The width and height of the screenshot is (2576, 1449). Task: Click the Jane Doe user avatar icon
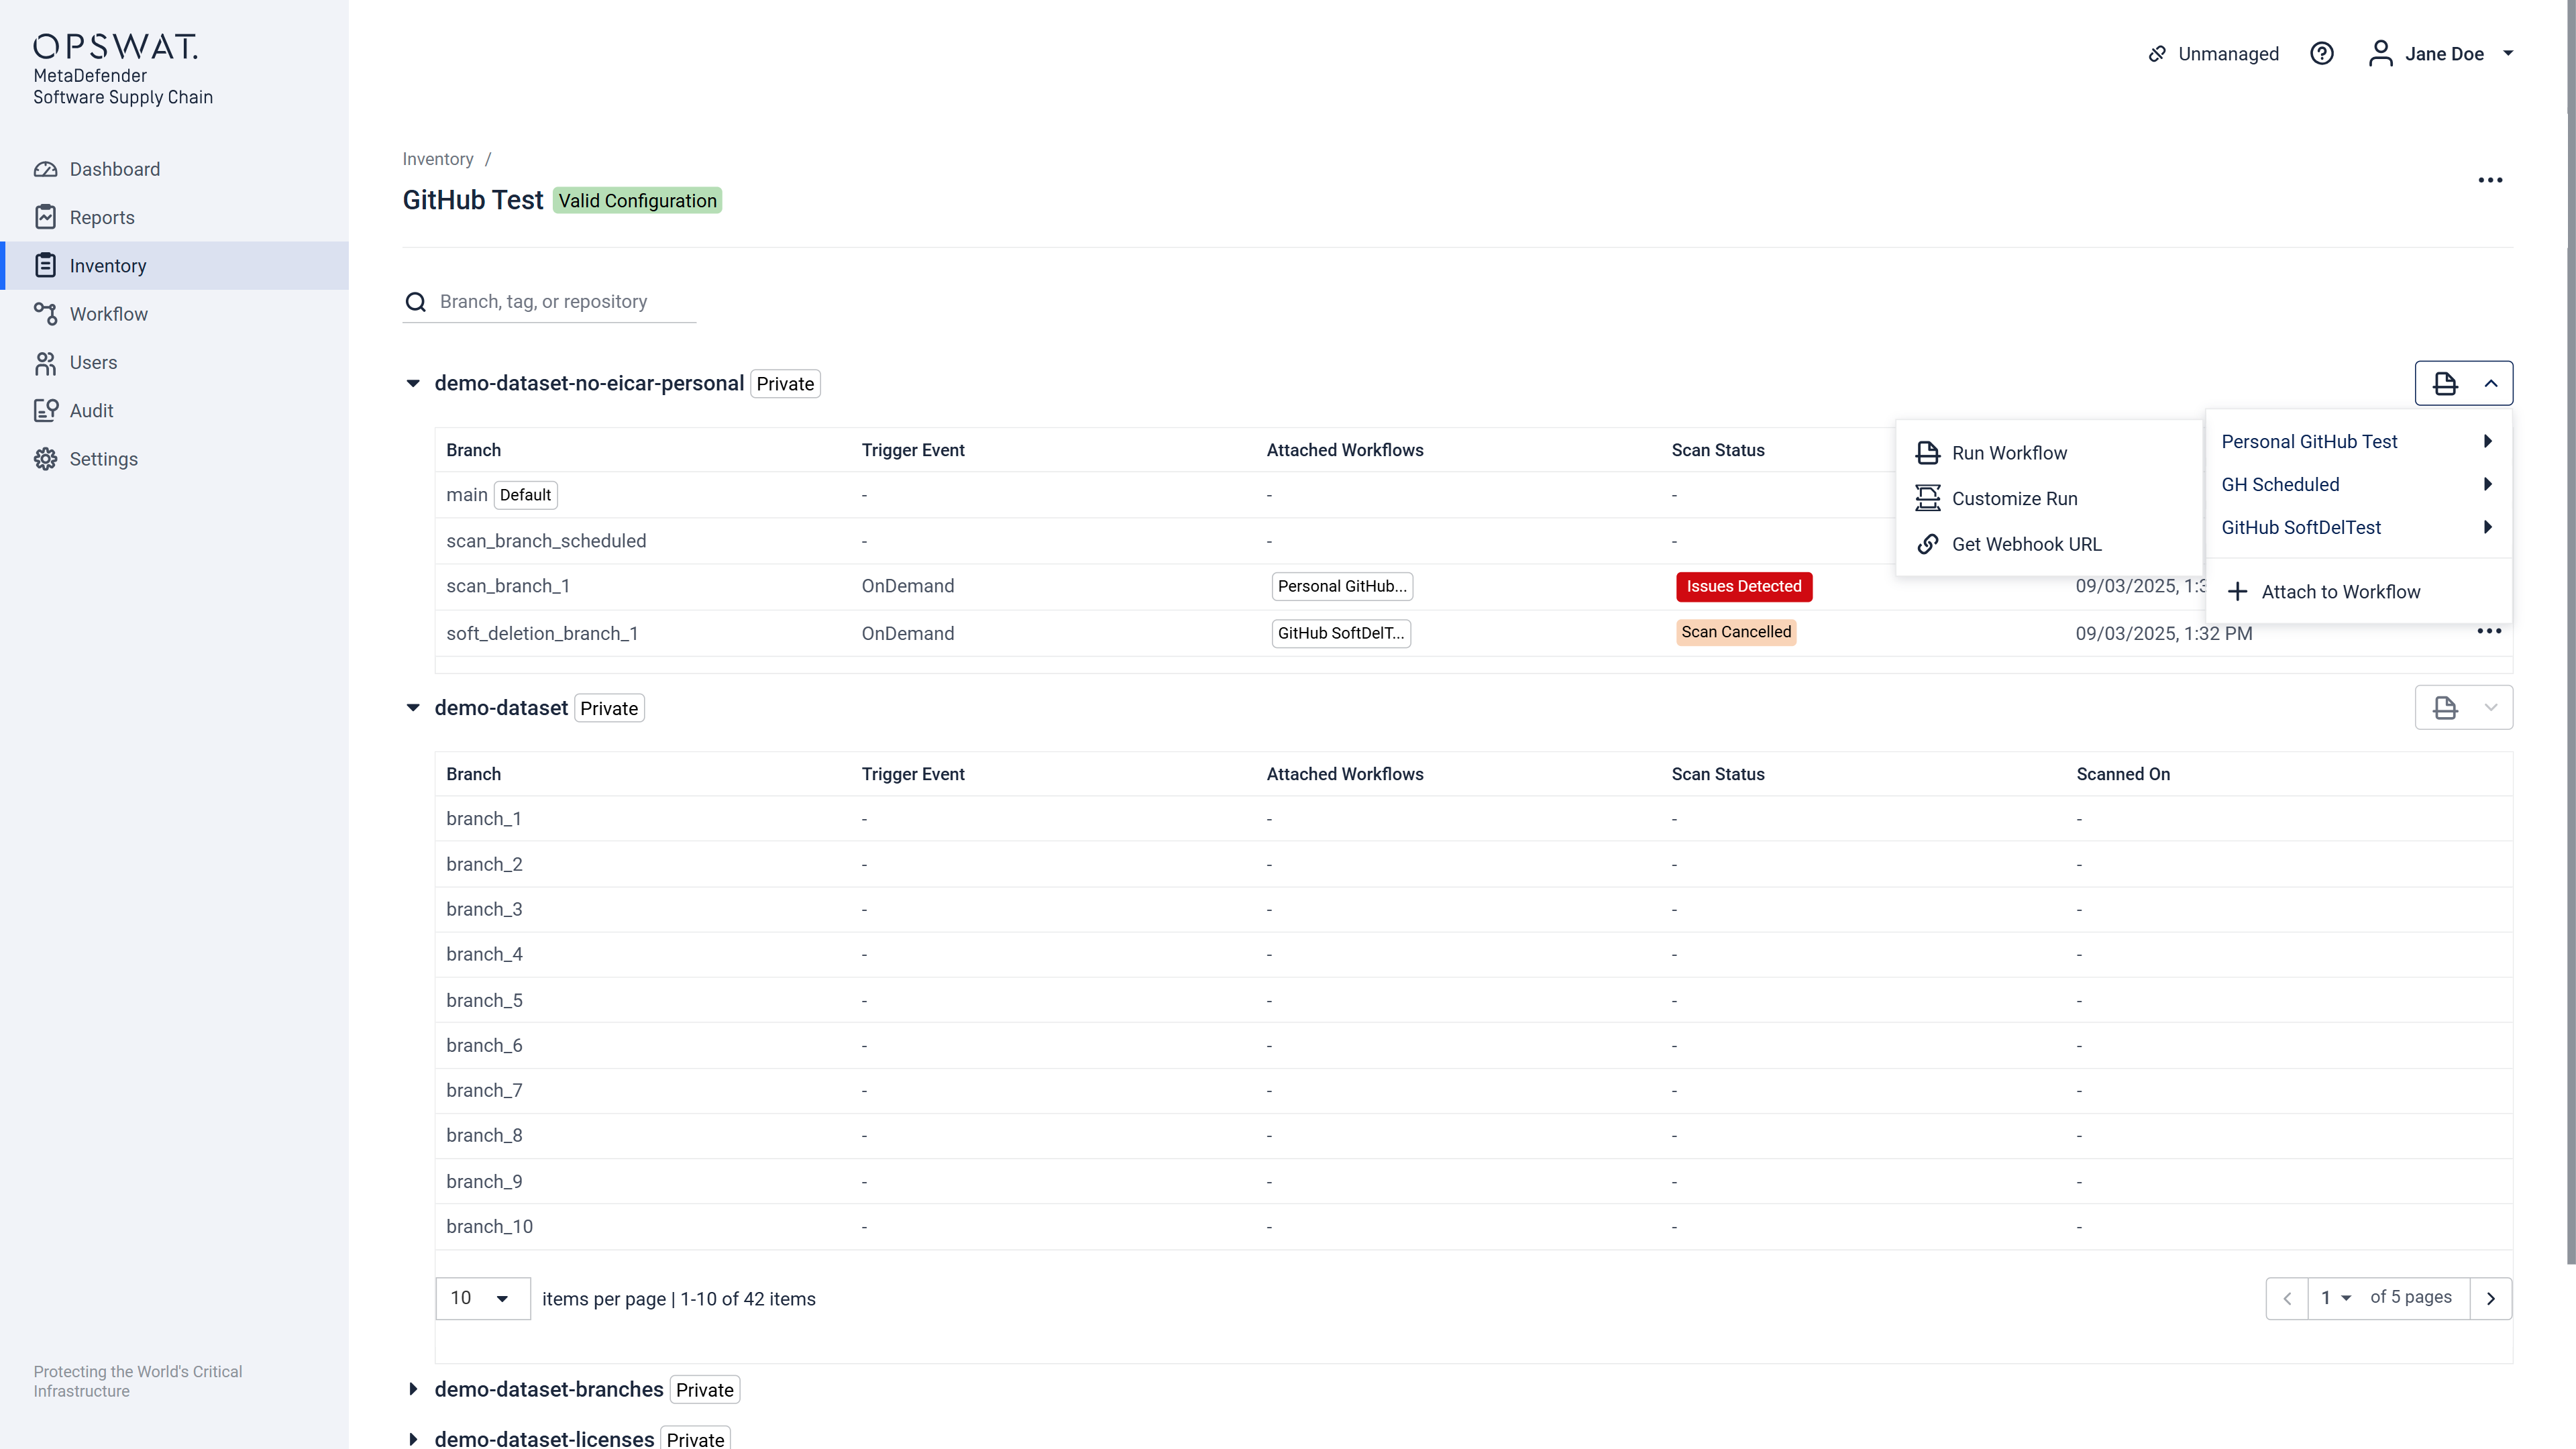point(2380,54)
